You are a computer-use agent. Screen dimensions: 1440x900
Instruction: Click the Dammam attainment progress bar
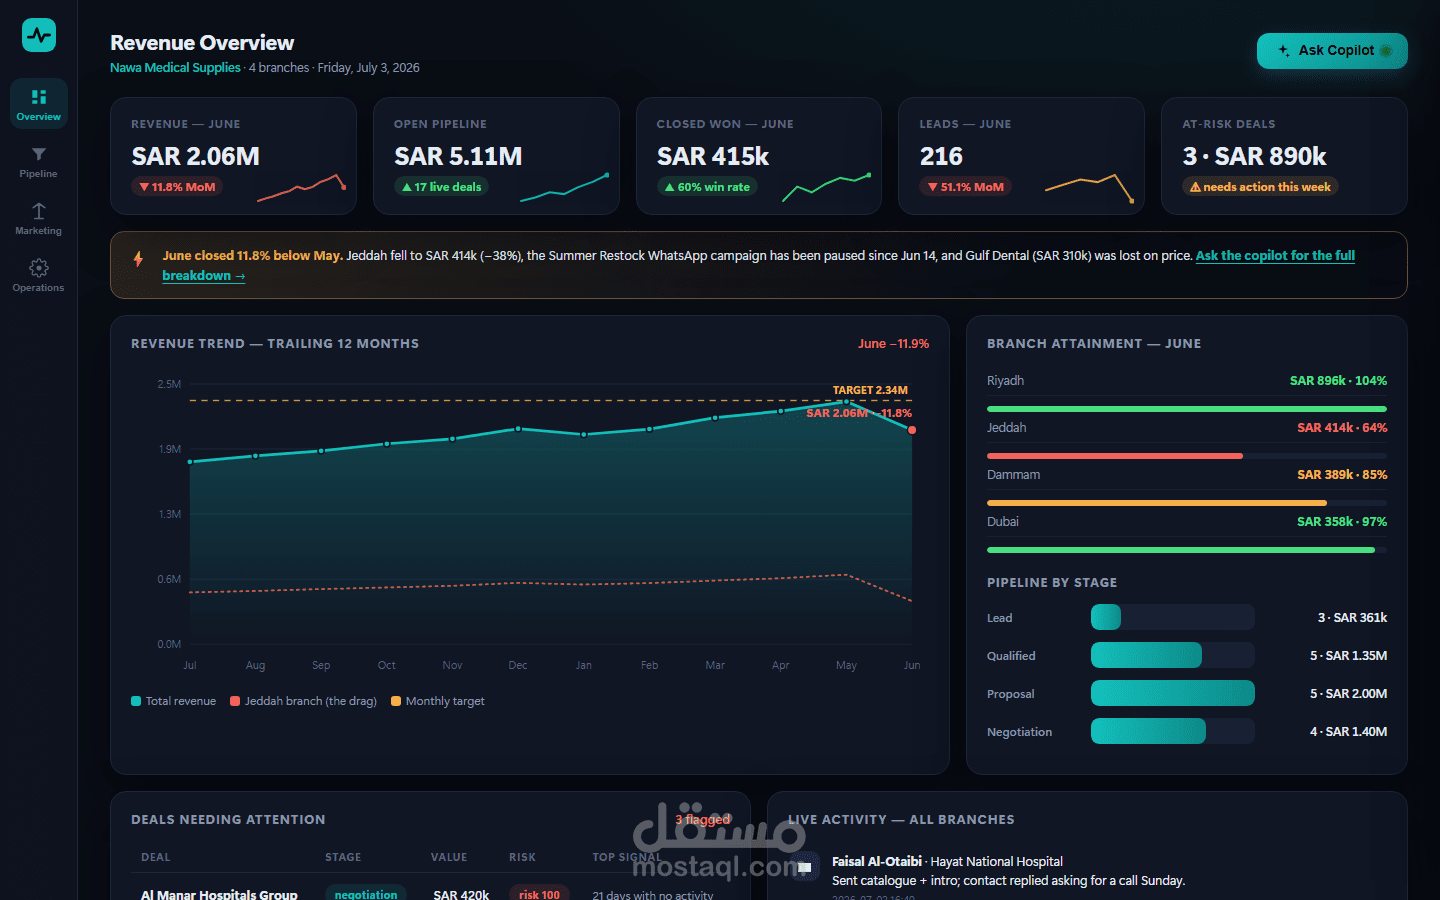click(x=1187, y=503)
